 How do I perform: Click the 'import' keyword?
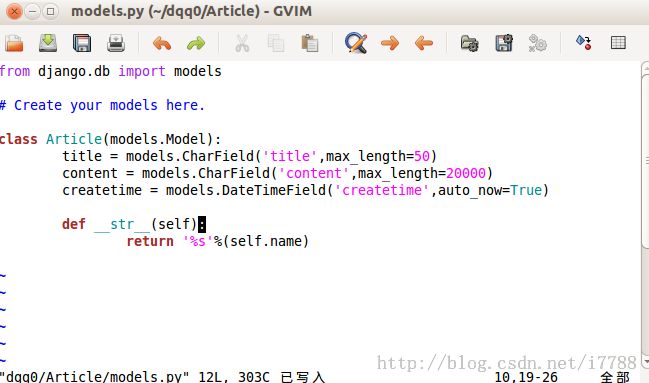click(x=142, y=72)
